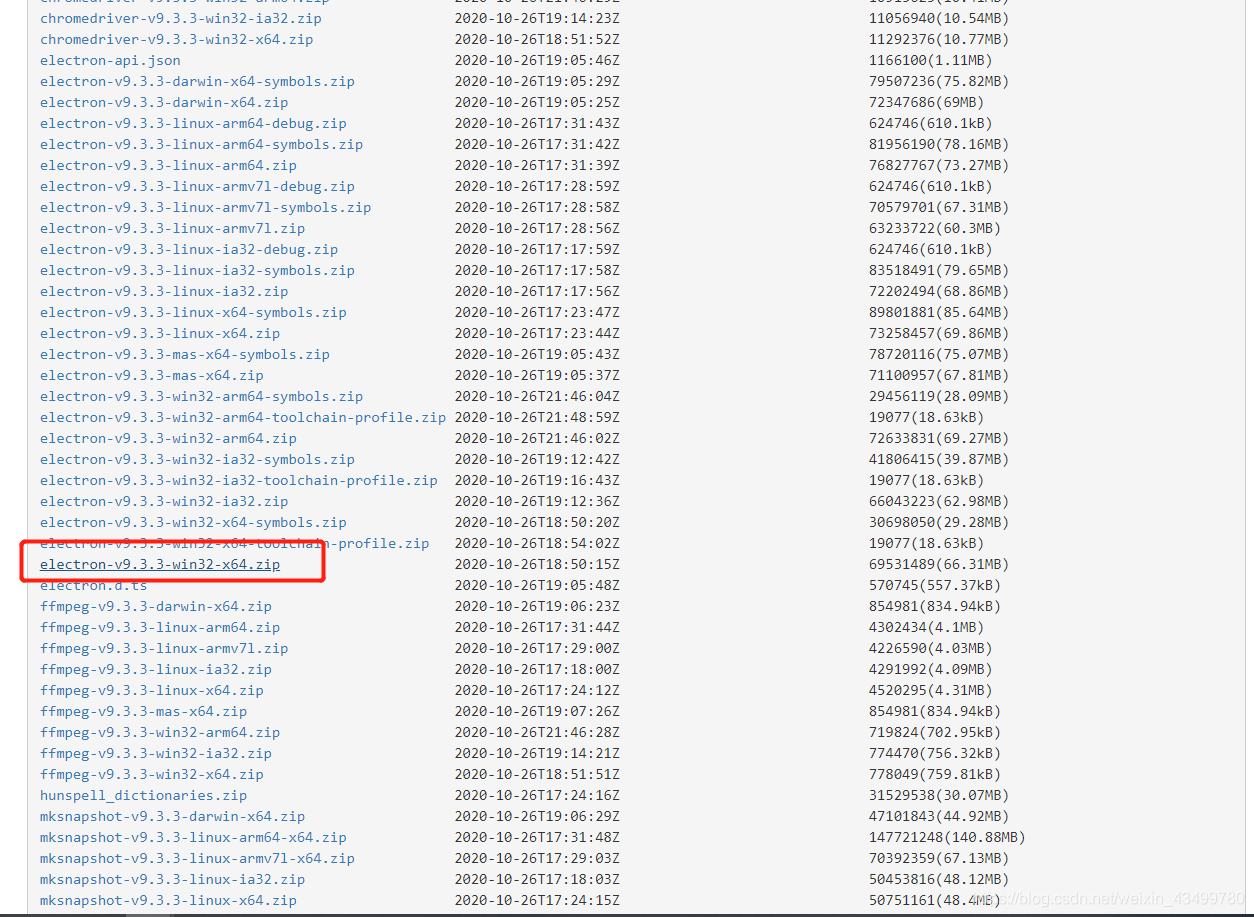Screen dimensions: 1254x917
Task: Select timestamp 2020-10-26T18:50:15Z
Action: 537,564
